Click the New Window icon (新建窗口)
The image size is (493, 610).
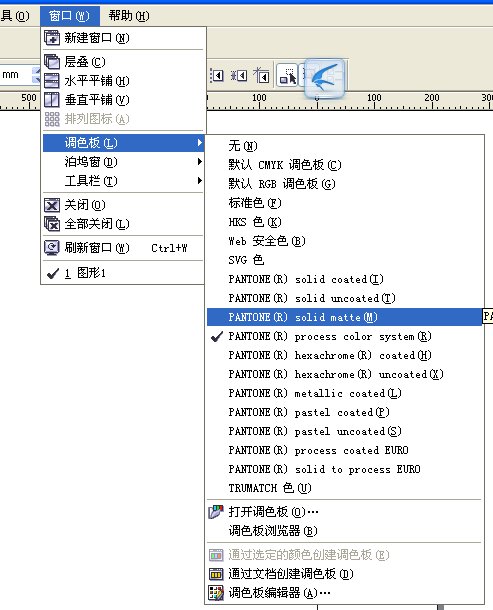[52, 38]
